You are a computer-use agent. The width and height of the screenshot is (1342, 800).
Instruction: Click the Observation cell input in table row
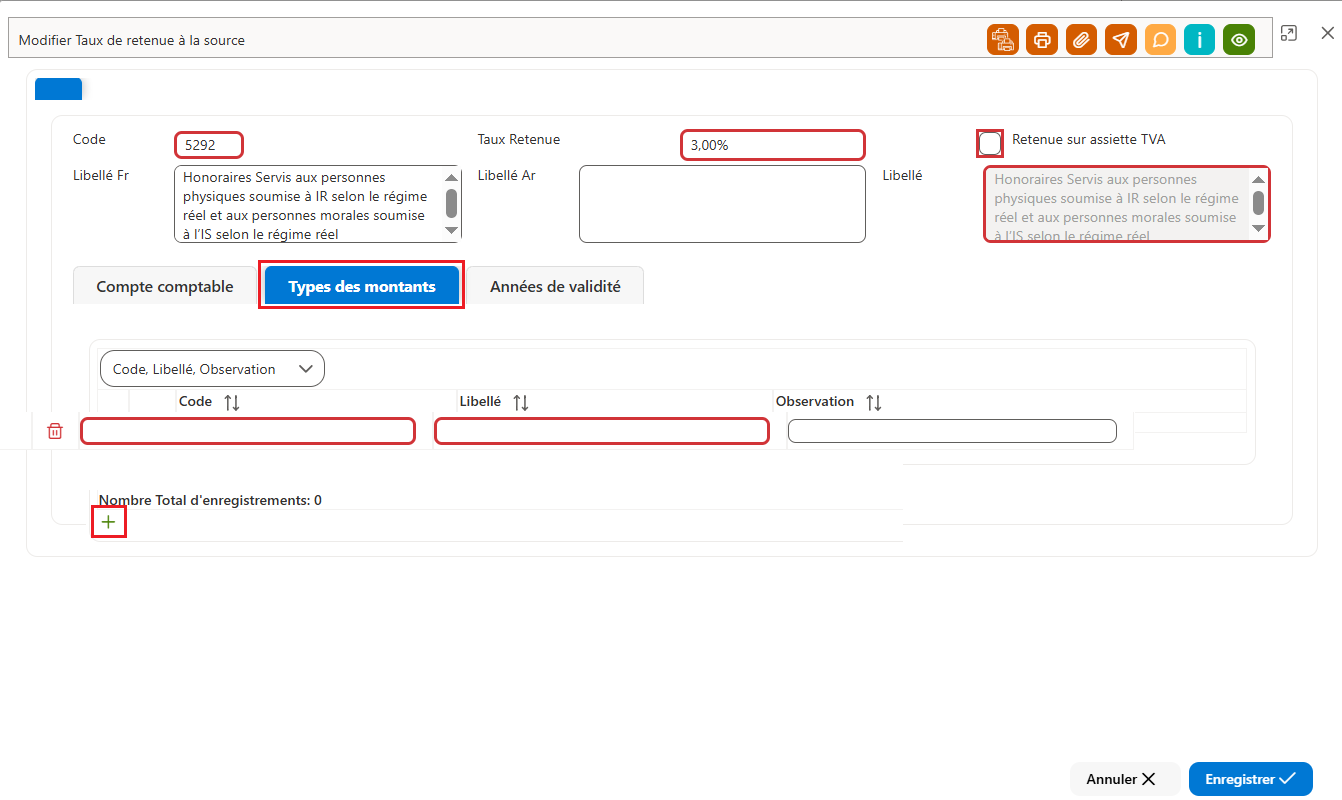point(952,431)
